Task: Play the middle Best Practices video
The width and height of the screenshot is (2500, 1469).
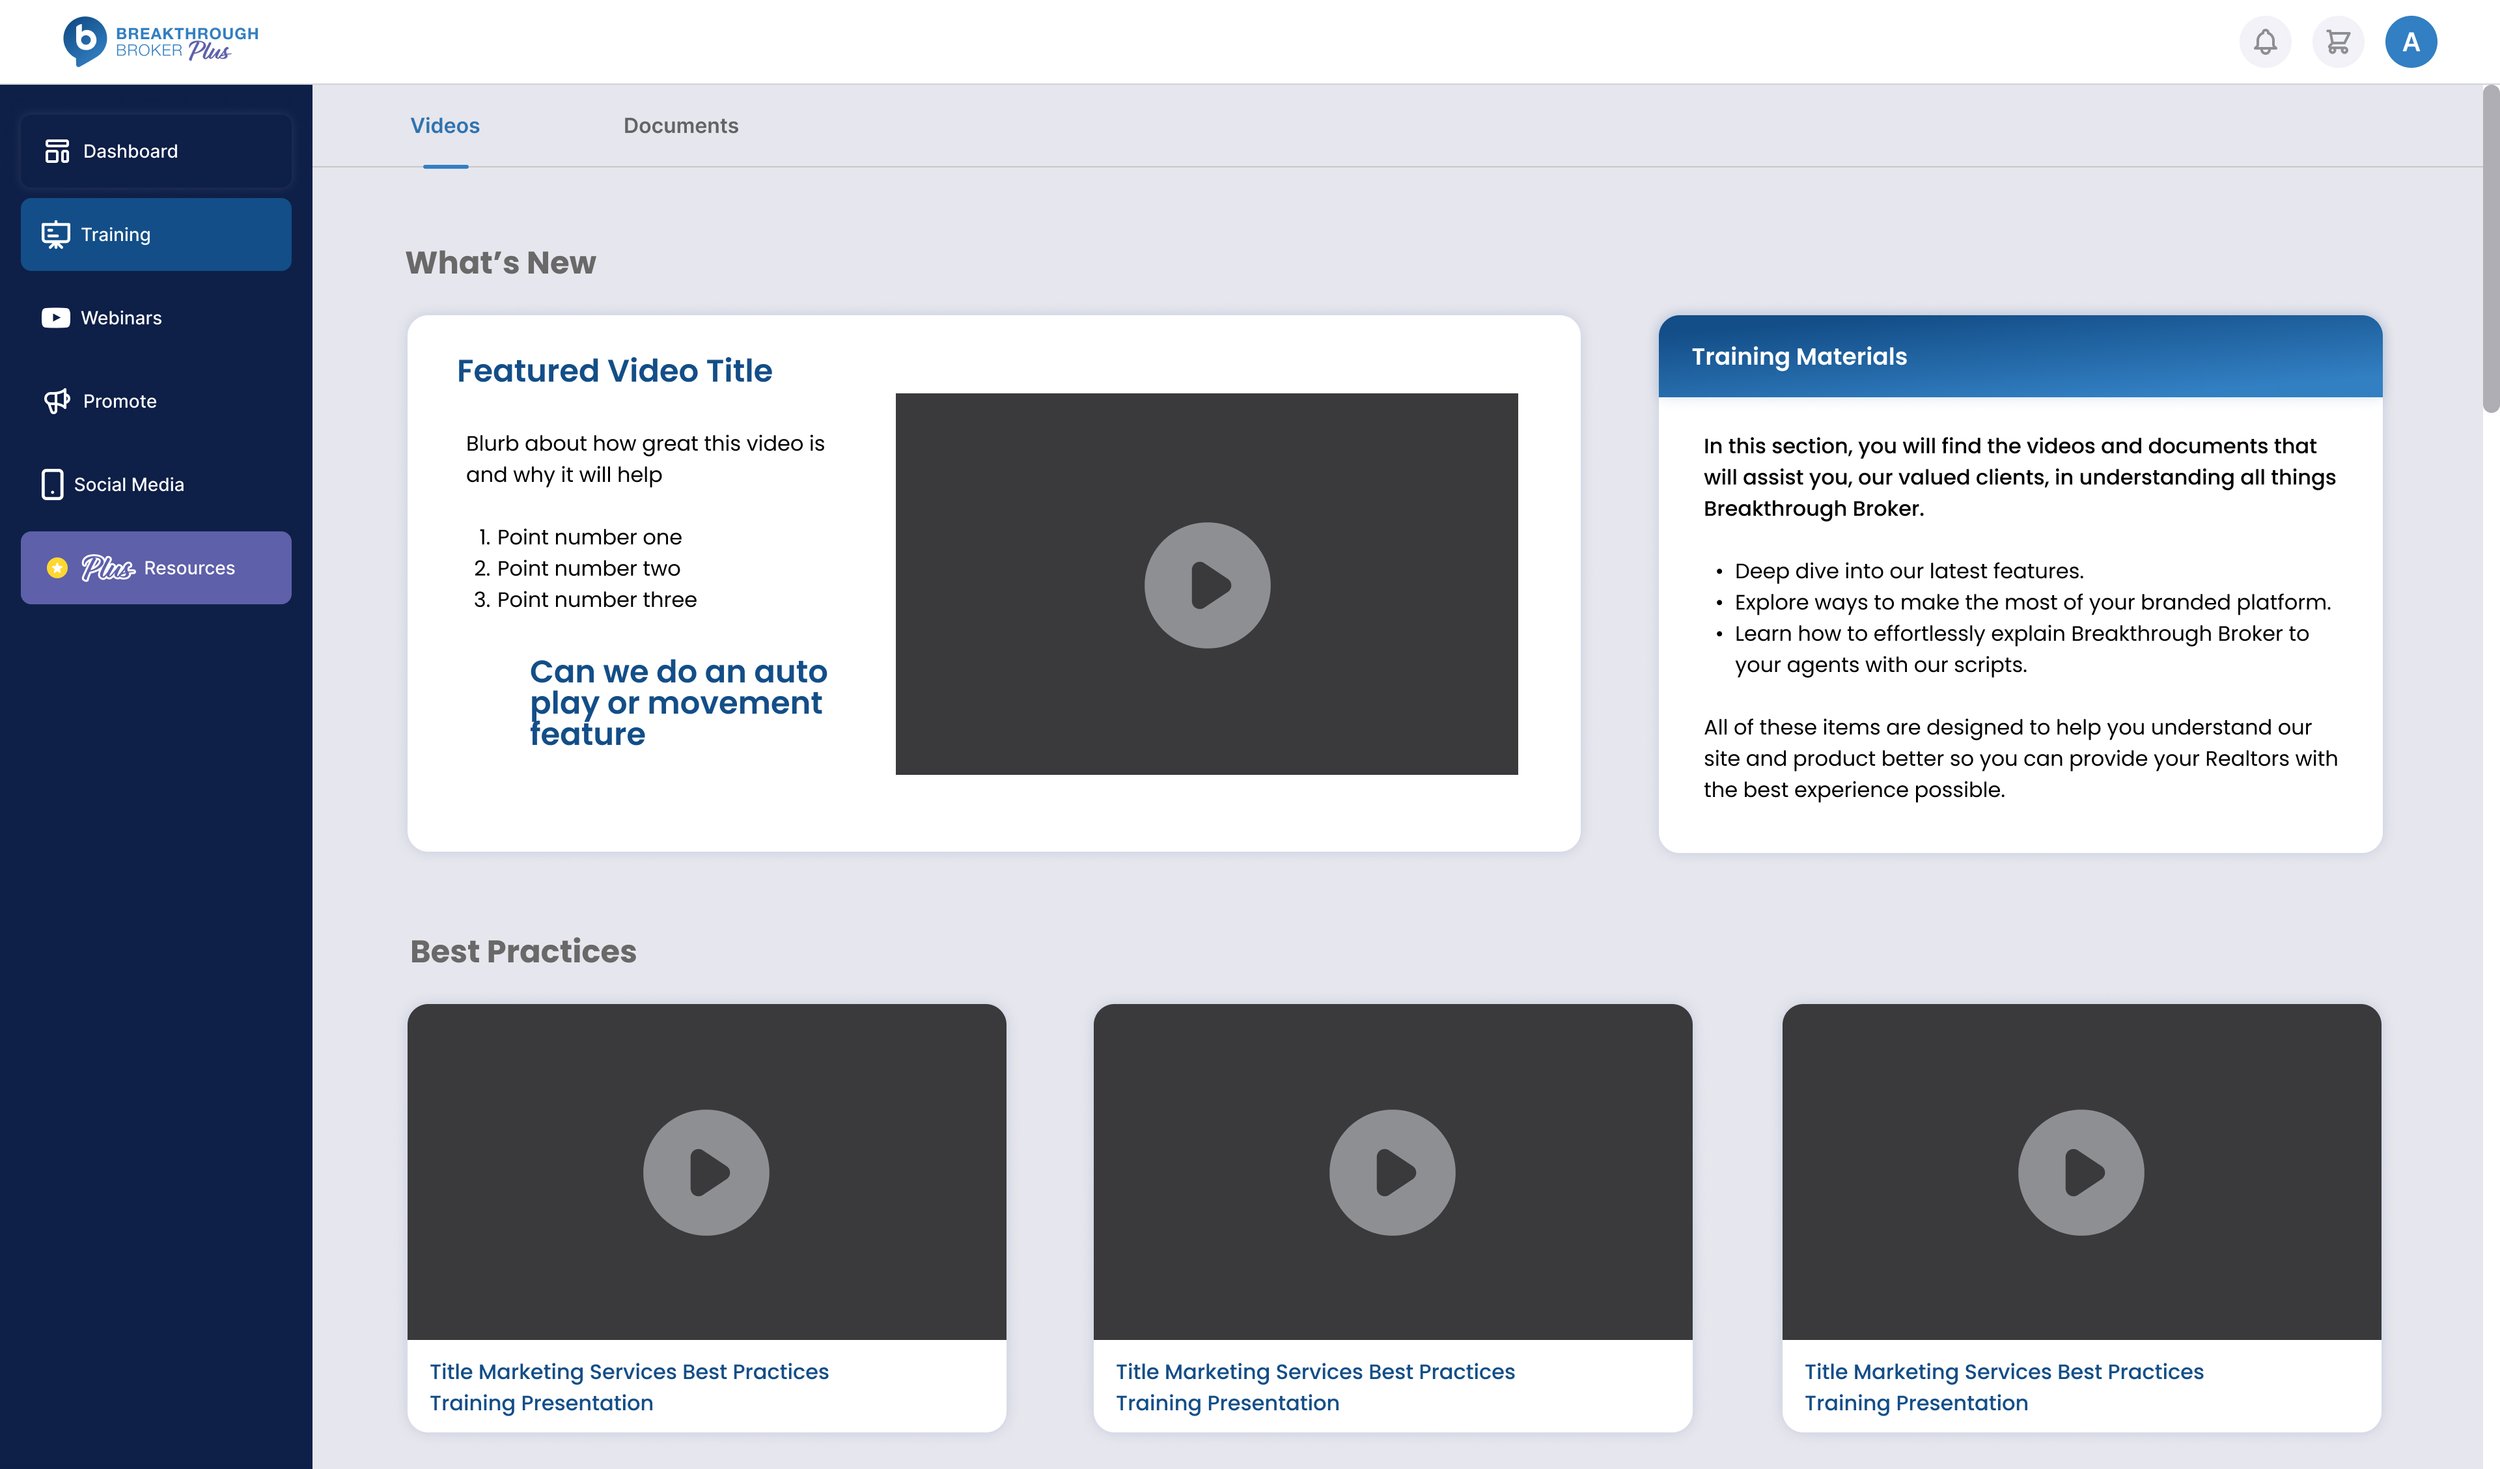Action: (x=1392, y=1172)
